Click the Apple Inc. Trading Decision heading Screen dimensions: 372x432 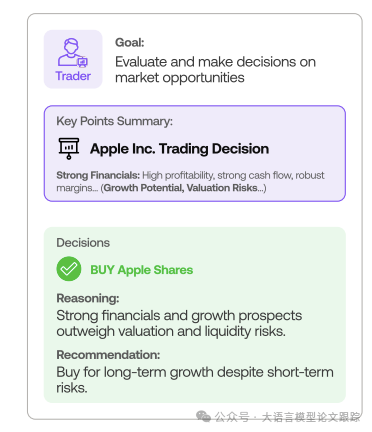180,149
